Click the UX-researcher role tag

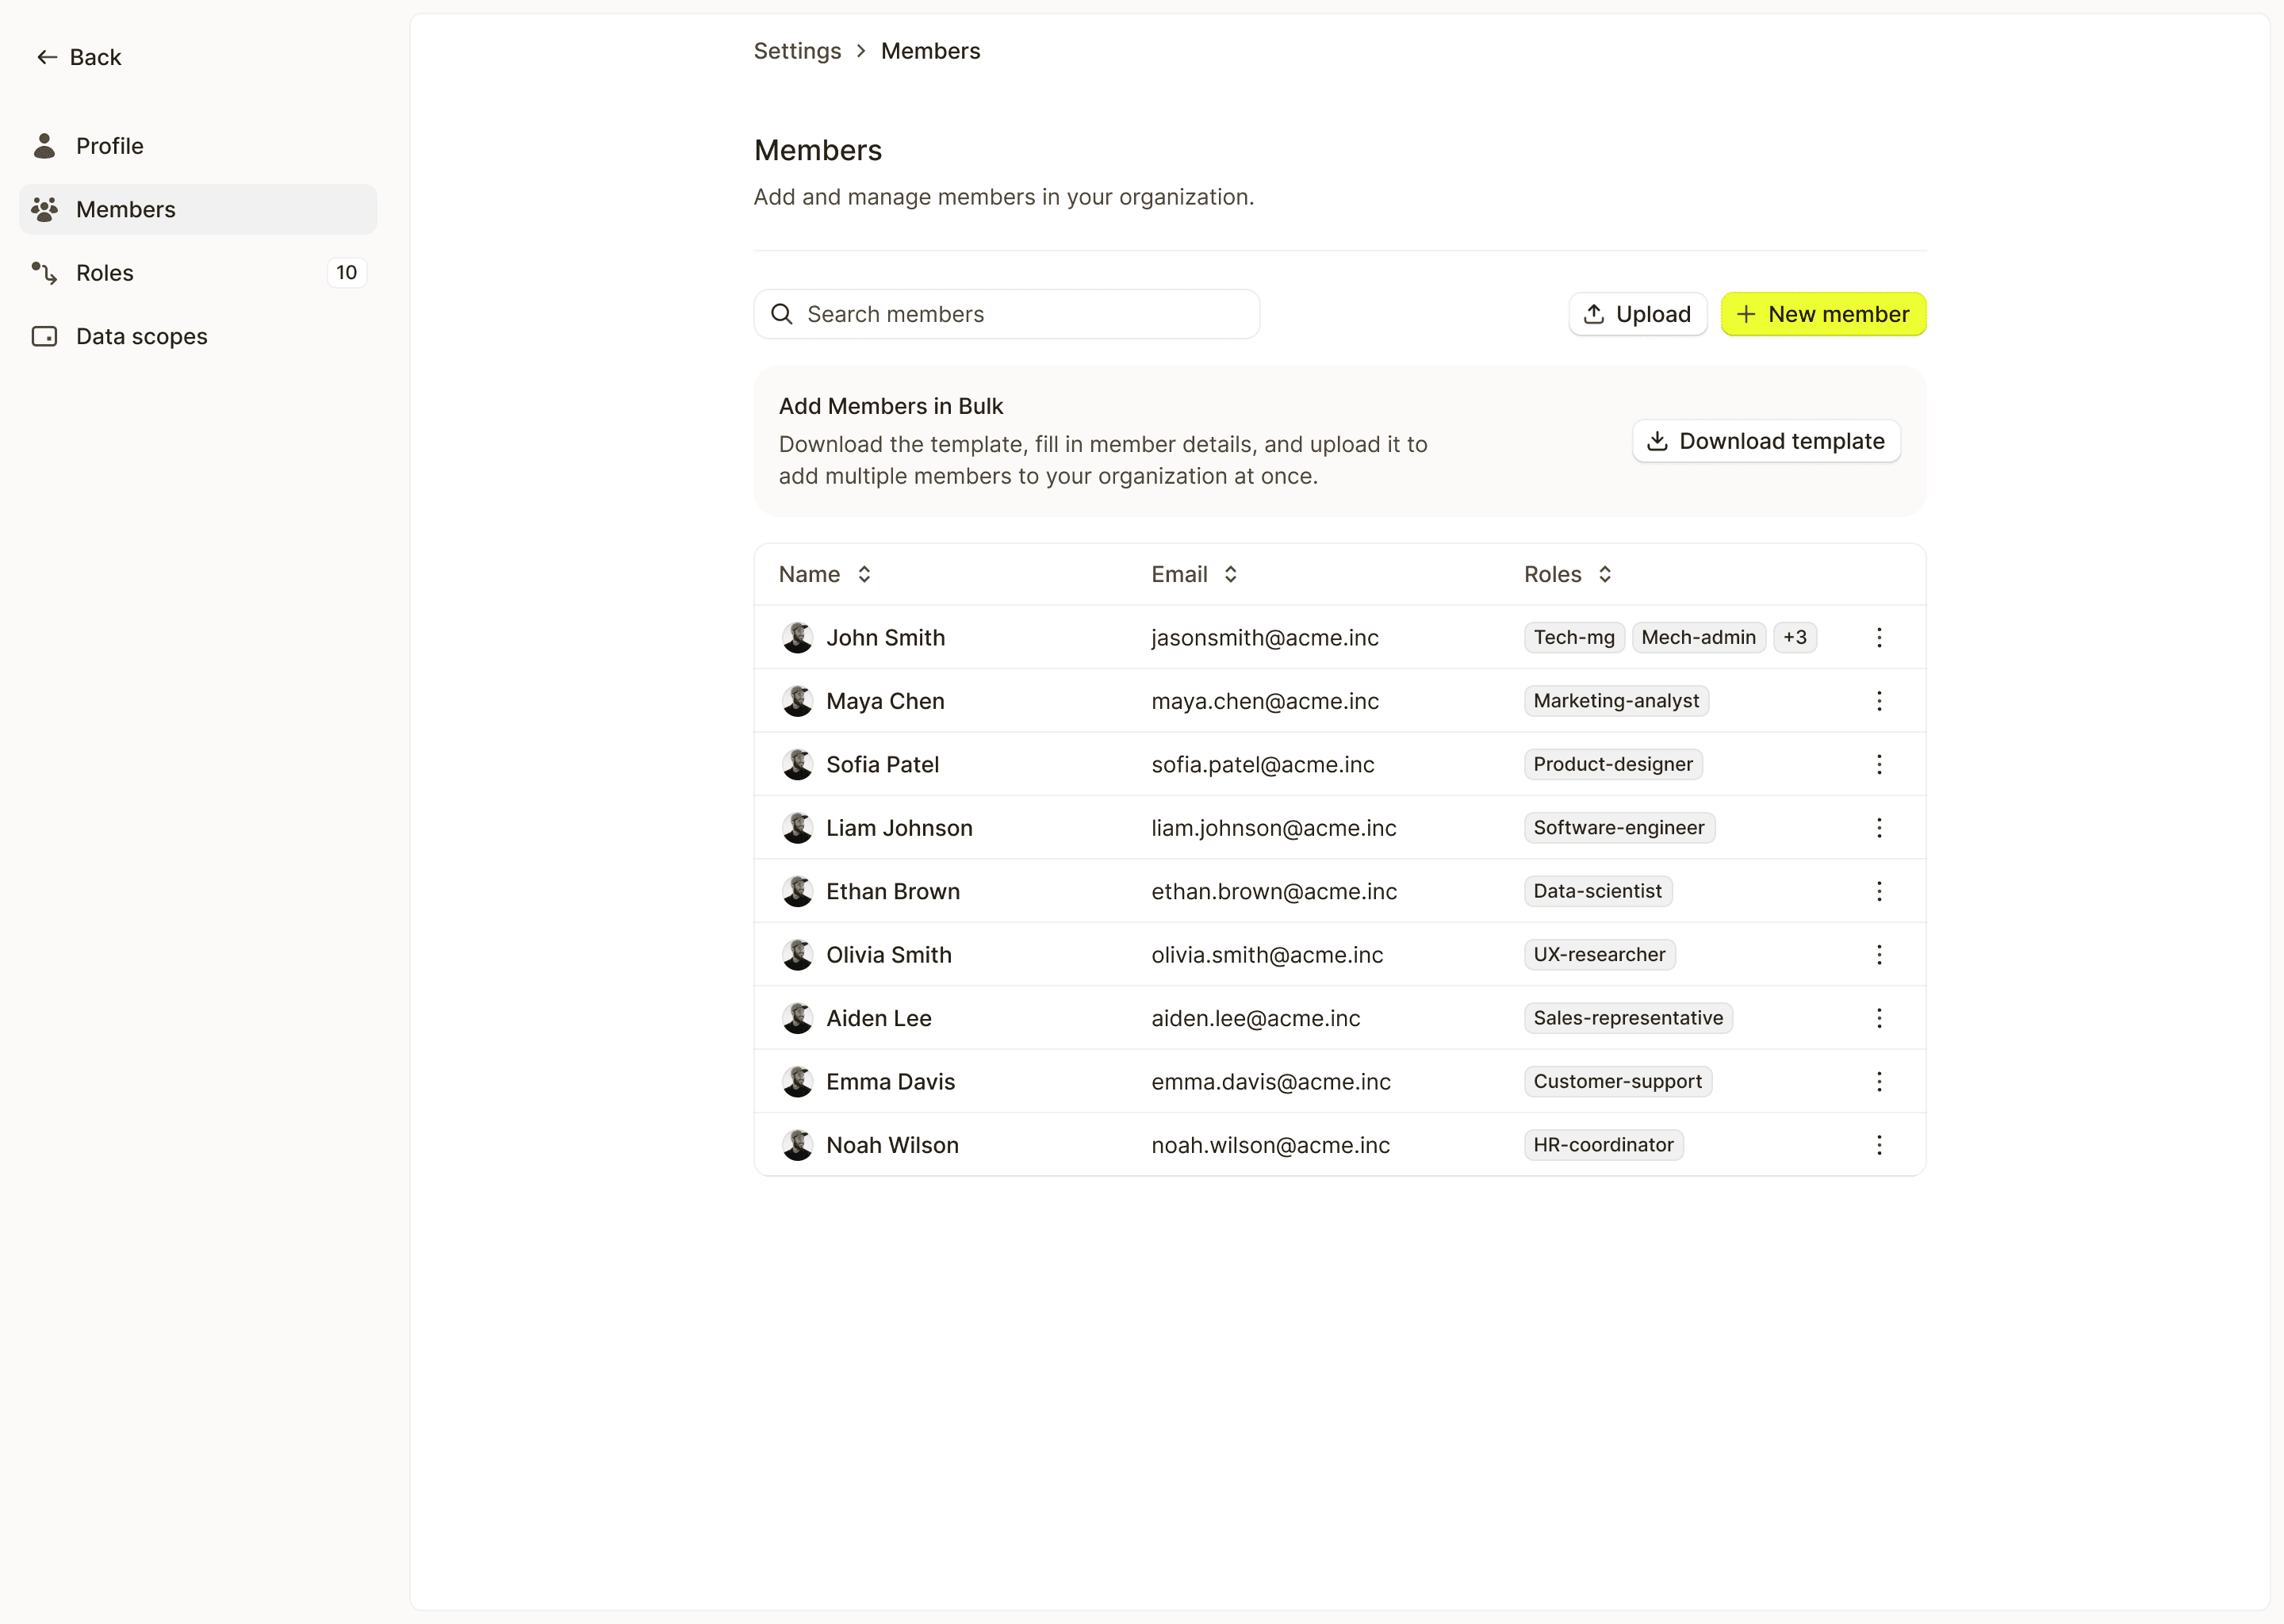[x=1599, y=955]
